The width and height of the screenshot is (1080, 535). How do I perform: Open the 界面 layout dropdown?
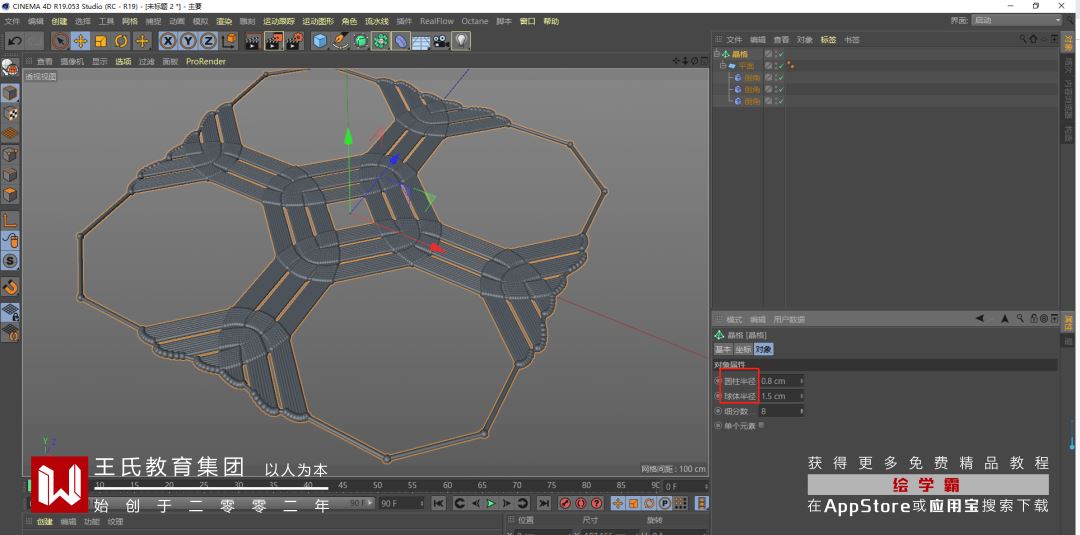coord(1016,20)
